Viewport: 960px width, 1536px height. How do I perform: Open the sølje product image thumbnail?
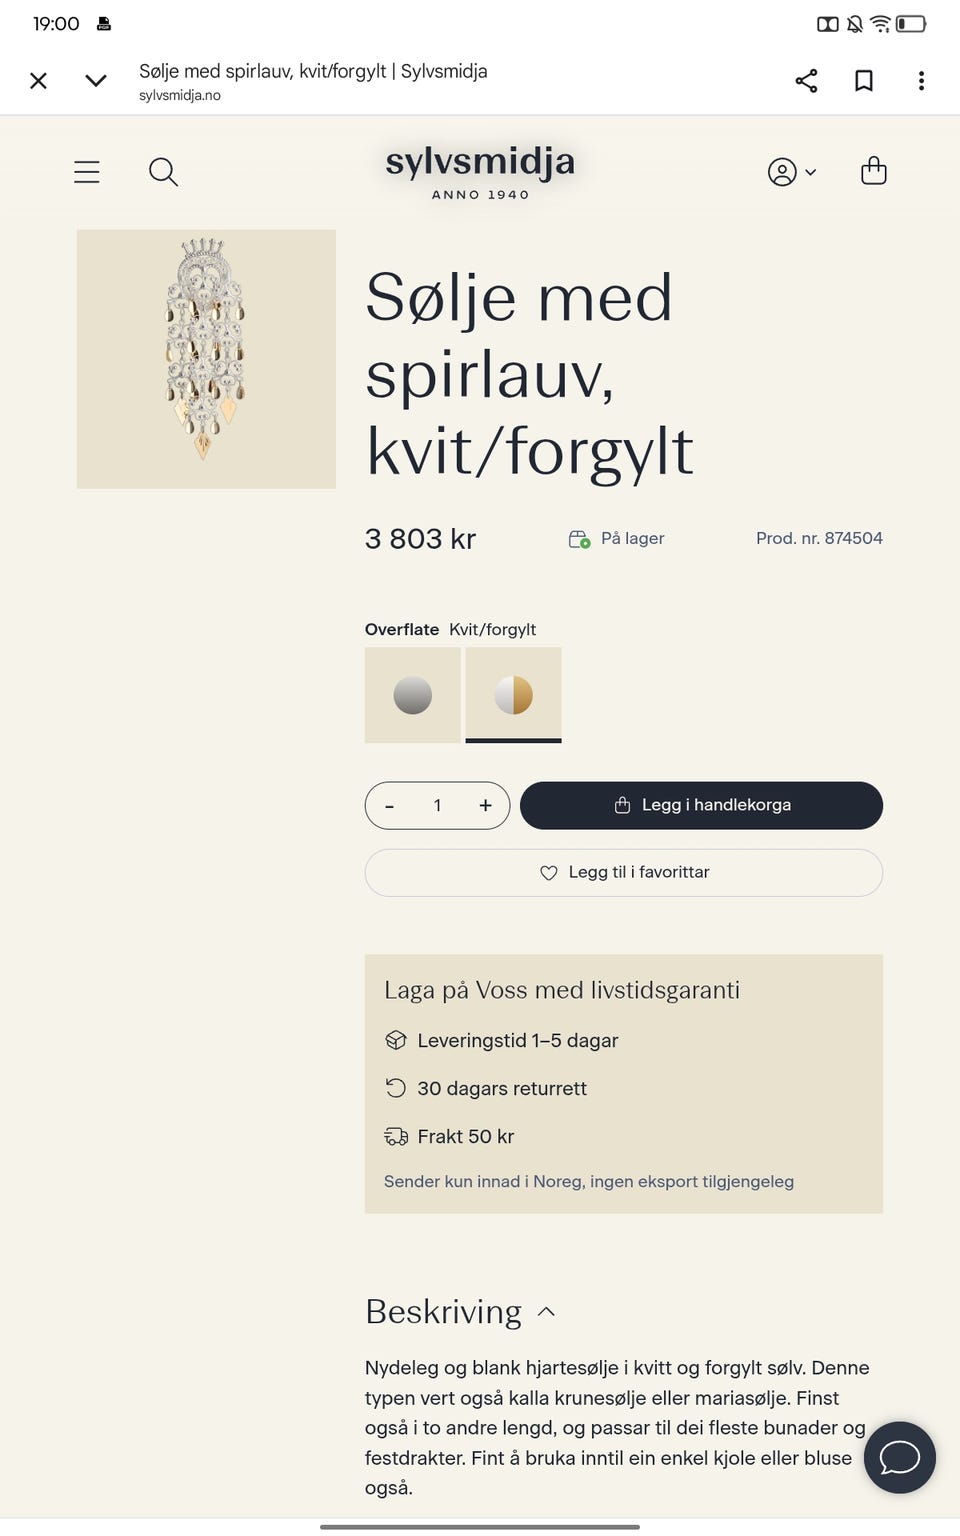pyautogui.click(x=206, y=359)
